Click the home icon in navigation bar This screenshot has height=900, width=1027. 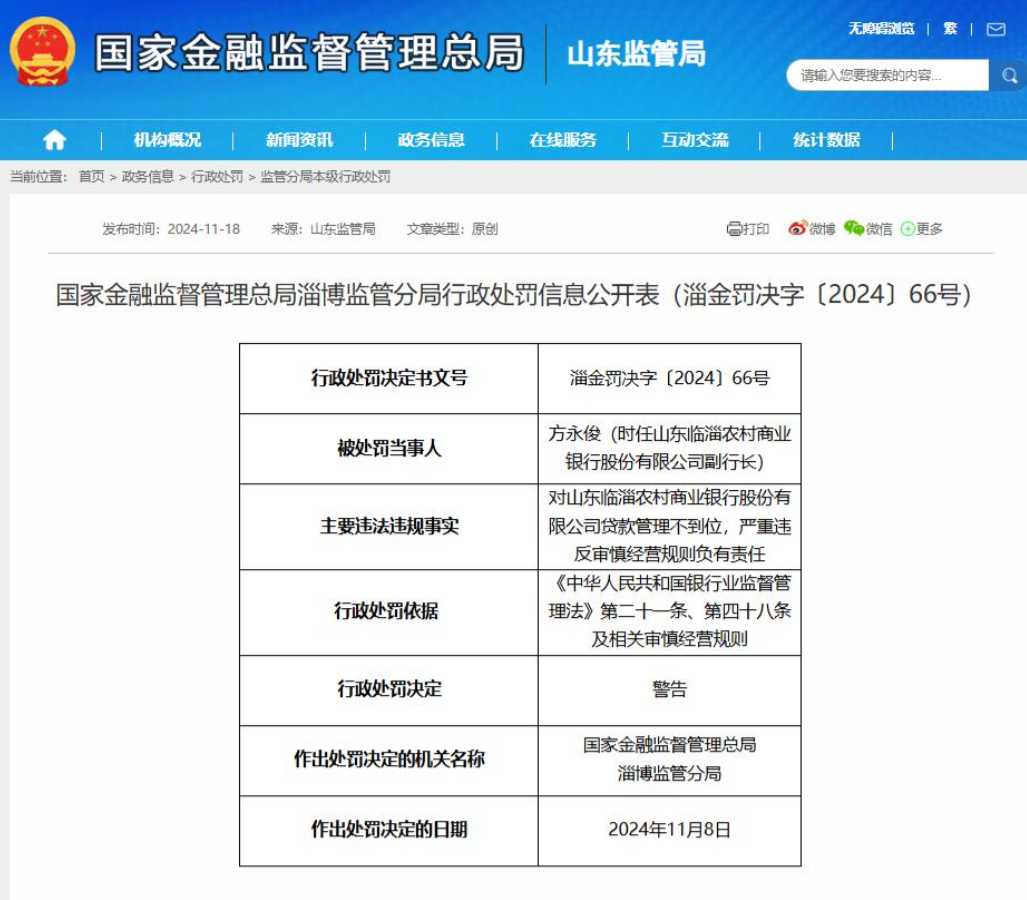54,140
